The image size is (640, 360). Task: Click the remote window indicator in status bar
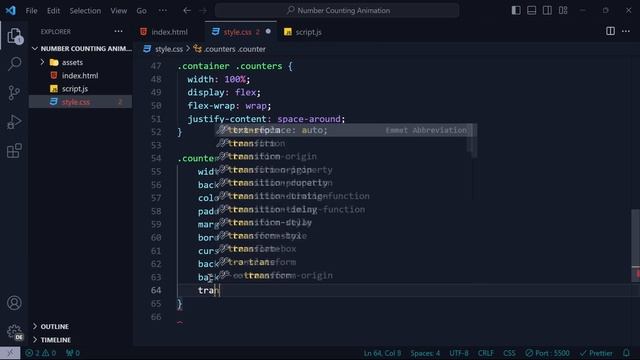pyautogui.click(x=10, y=353)
